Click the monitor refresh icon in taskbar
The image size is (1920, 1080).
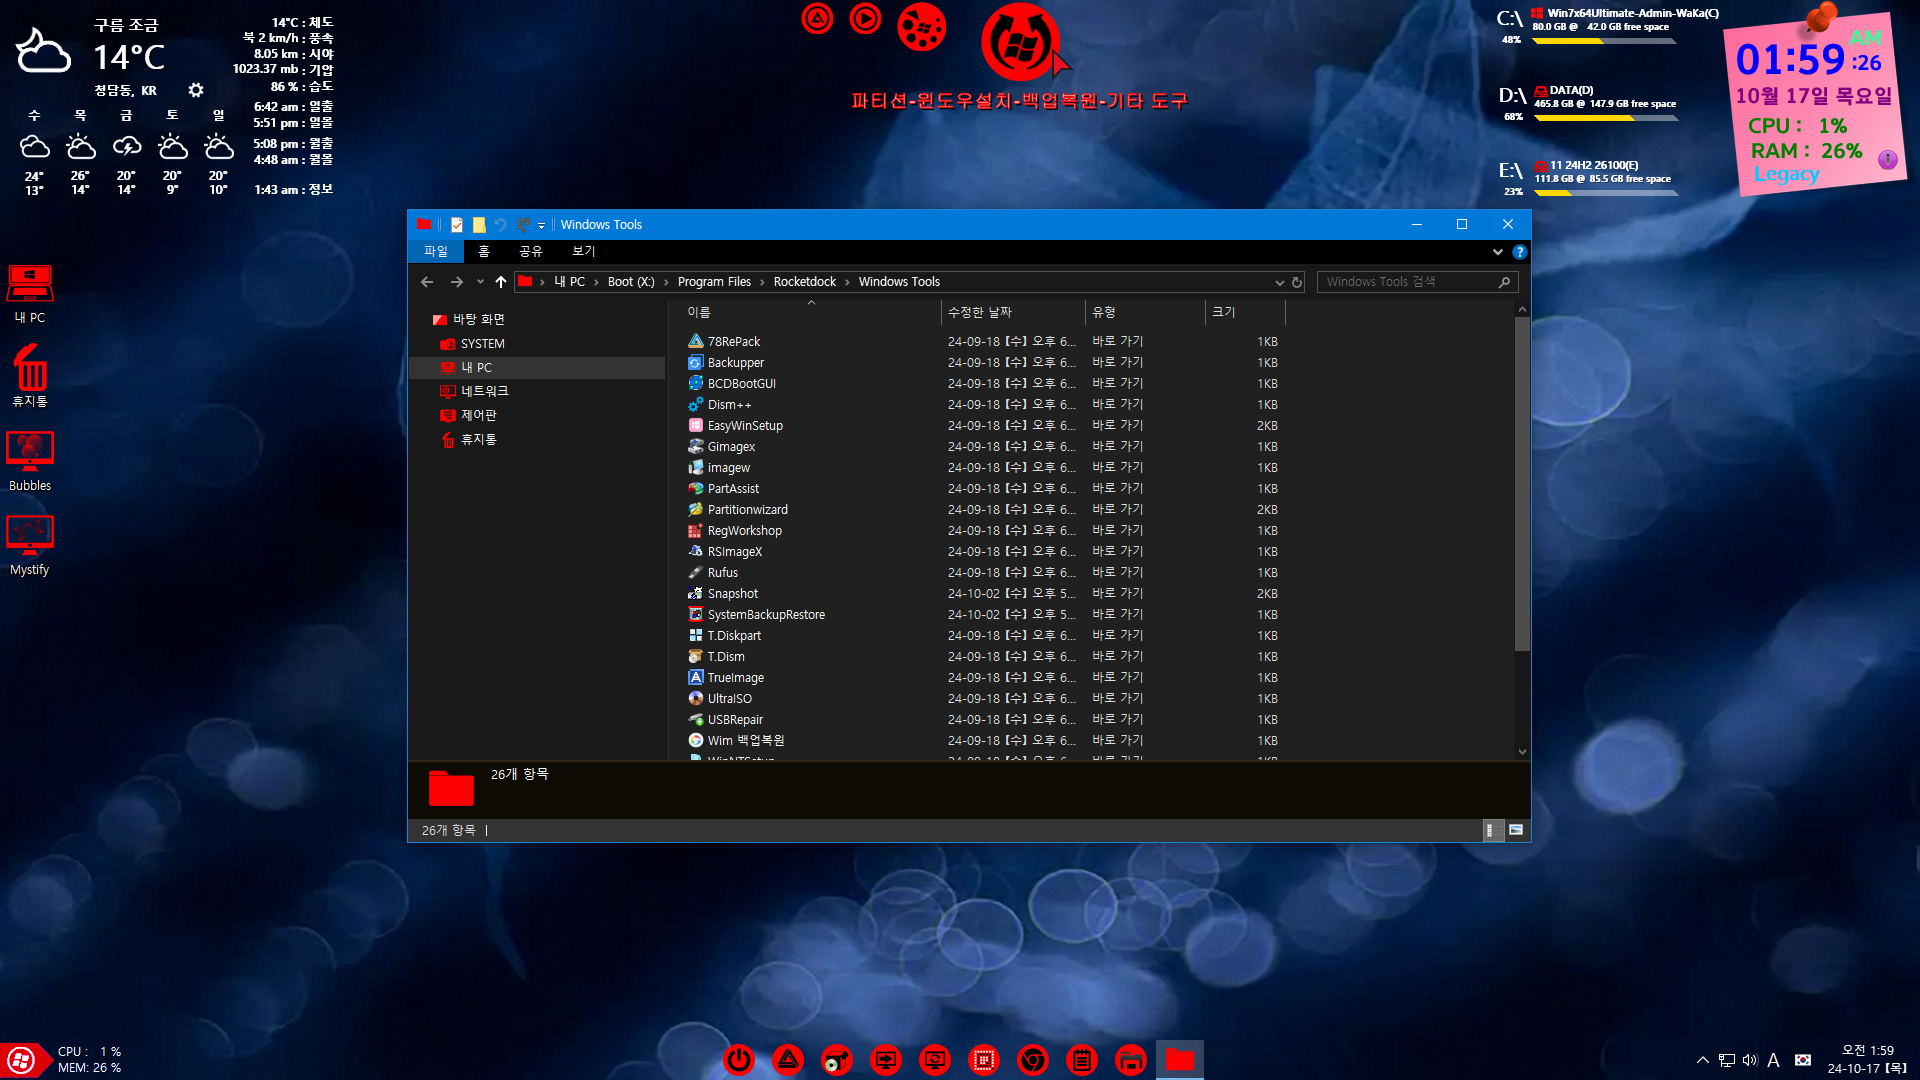tap(935, 1060)
